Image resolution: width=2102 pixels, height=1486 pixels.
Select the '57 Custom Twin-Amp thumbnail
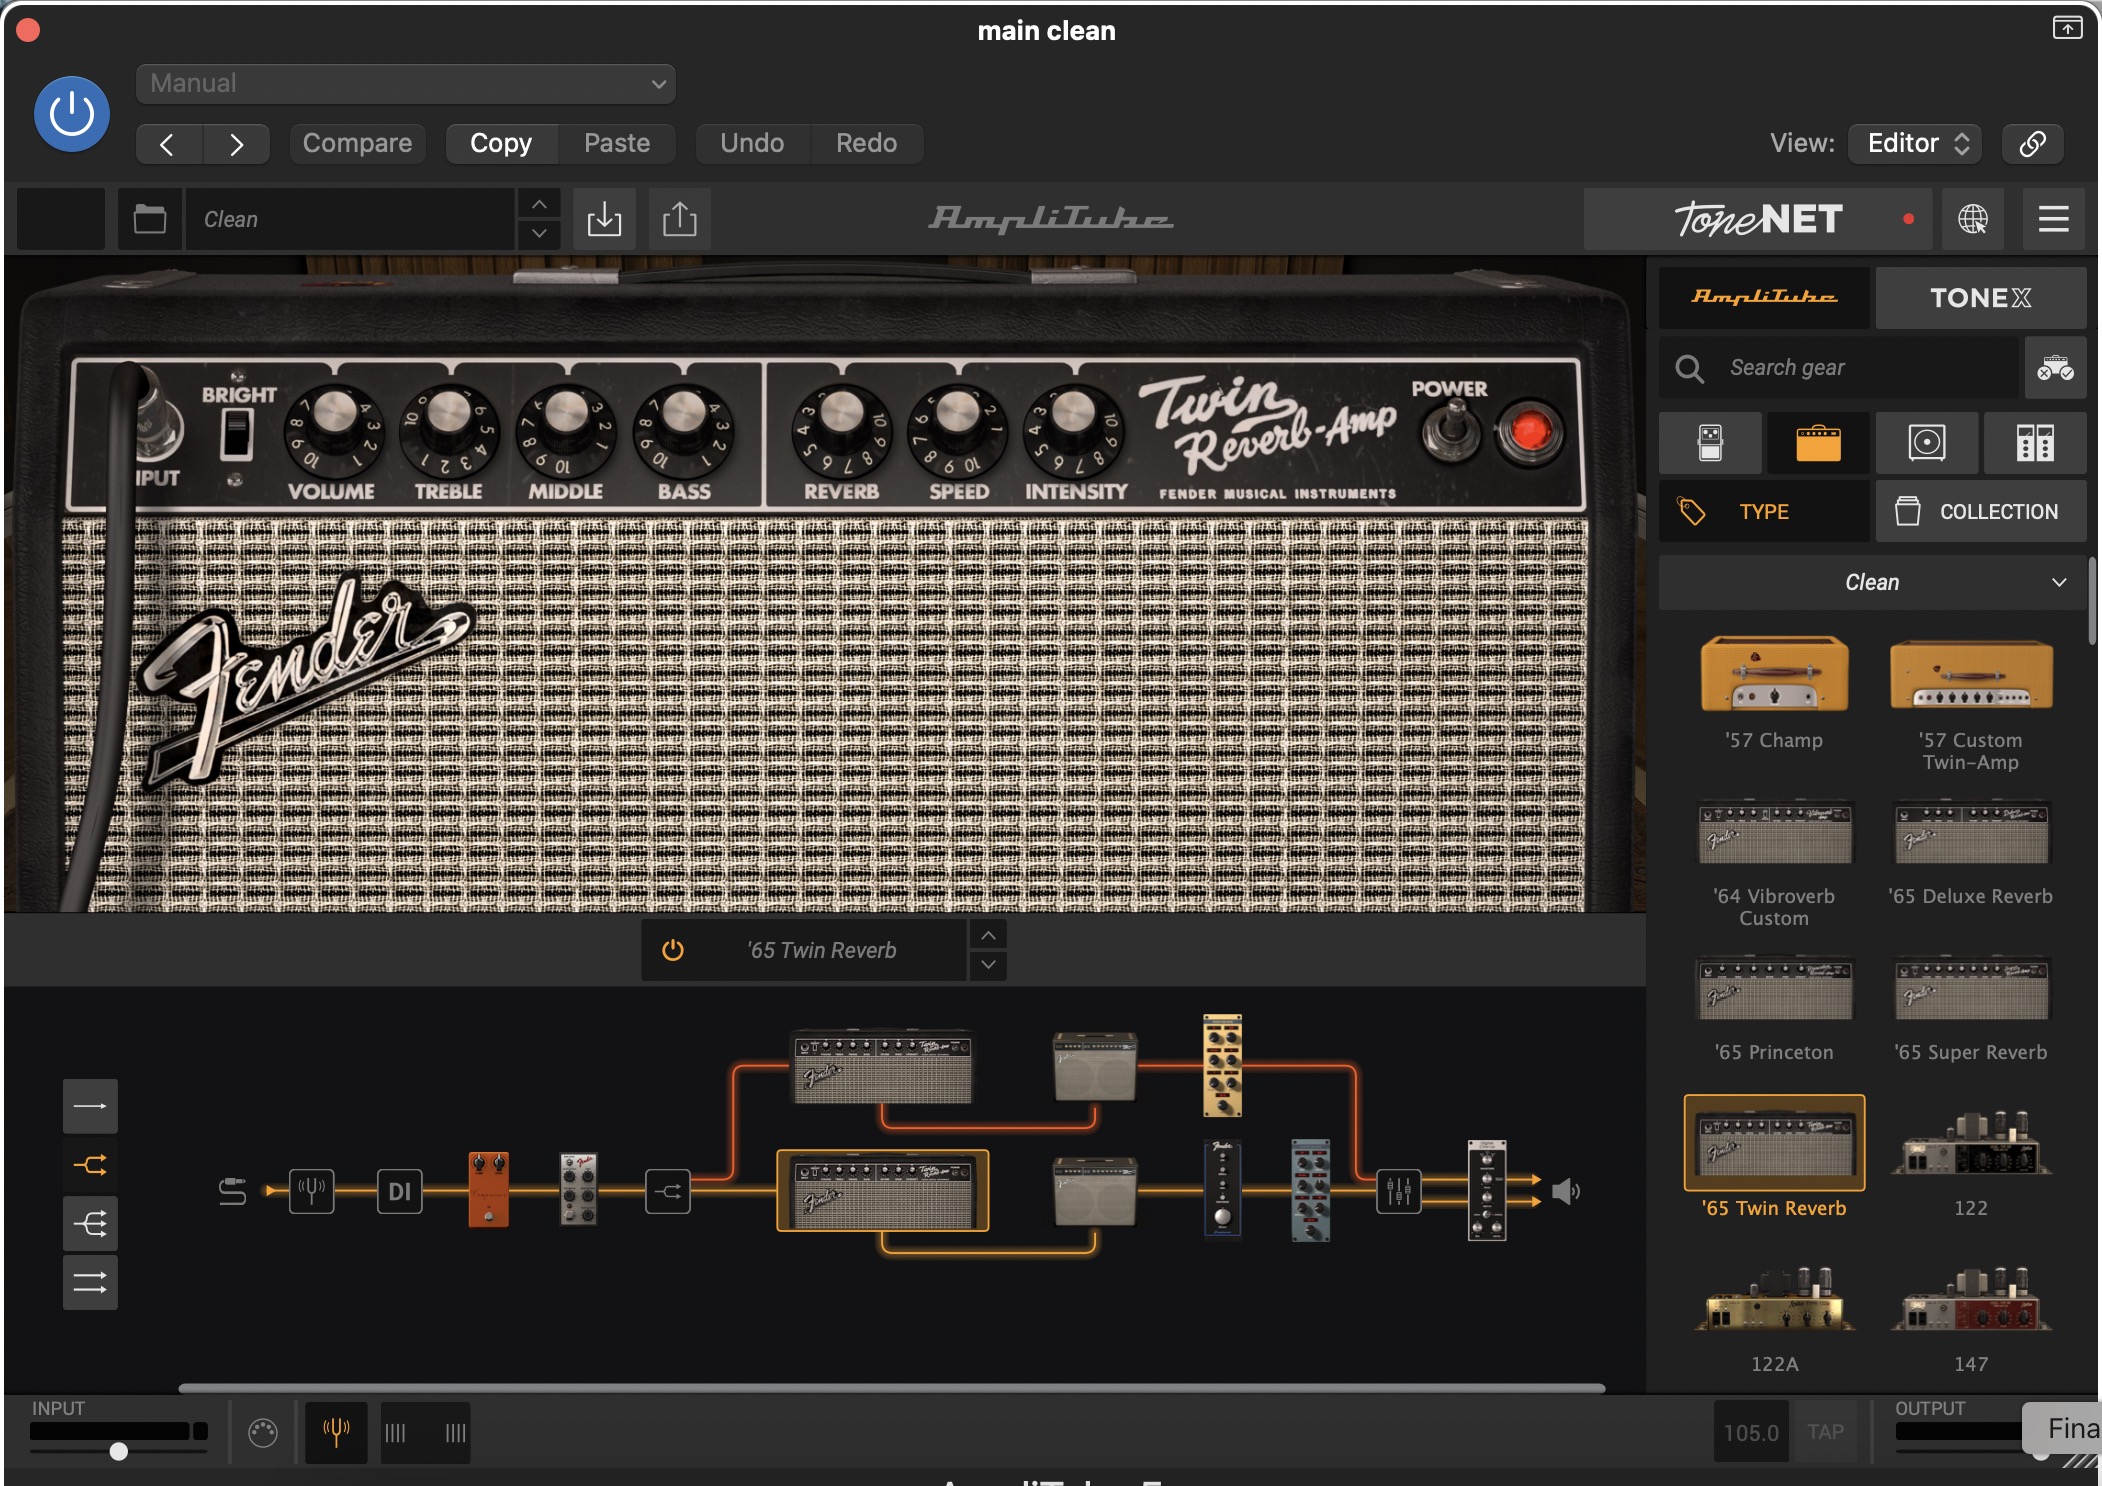1970,675
